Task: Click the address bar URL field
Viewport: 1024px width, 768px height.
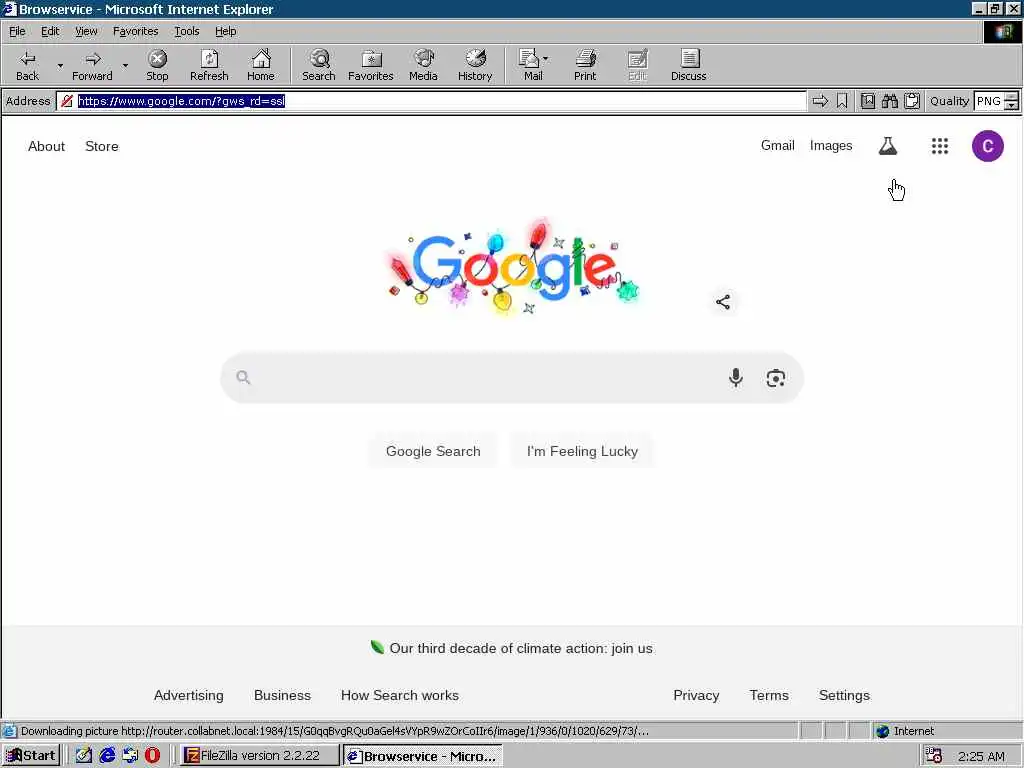Action: [x=431, y=101]
